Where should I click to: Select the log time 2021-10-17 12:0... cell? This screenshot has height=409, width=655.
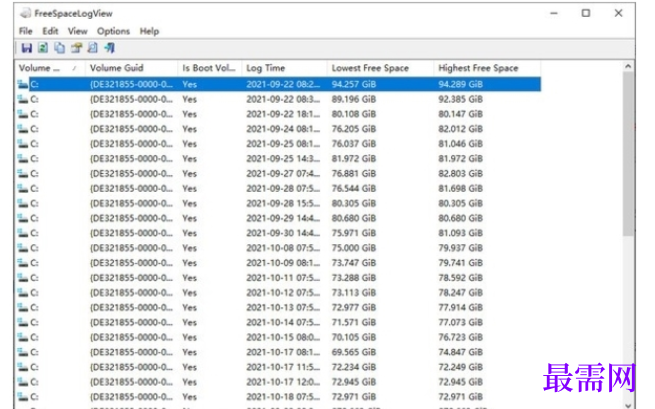(x=283, y=382)
